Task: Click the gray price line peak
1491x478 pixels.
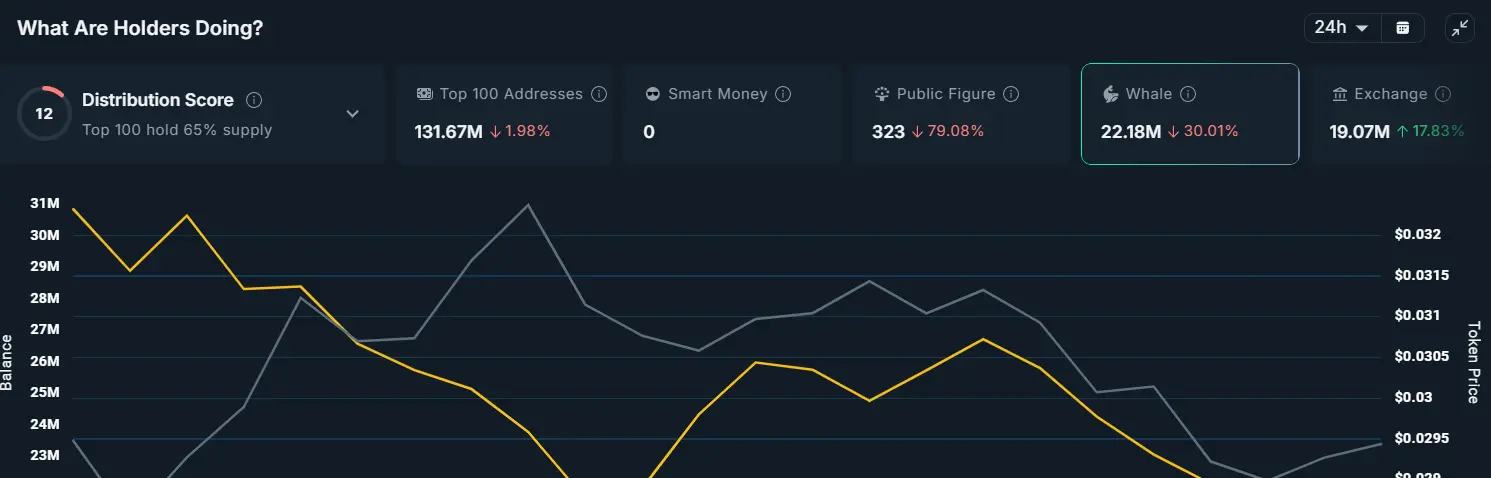Action: click(x=528, y=204)
